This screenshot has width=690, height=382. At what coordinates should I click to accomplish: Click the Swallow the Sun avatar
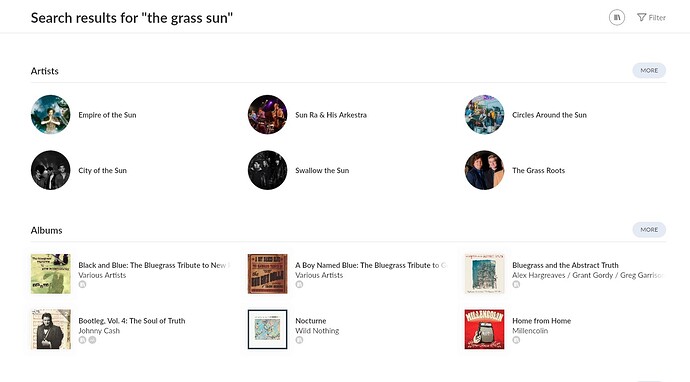[x=268, y=170]
